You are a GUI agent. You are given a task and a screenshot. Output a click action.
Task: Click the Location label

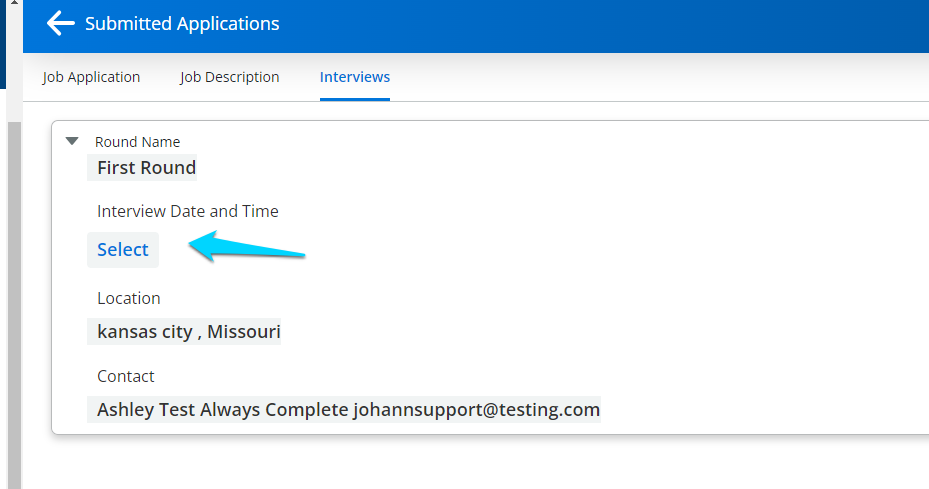(x=128, y=298)
